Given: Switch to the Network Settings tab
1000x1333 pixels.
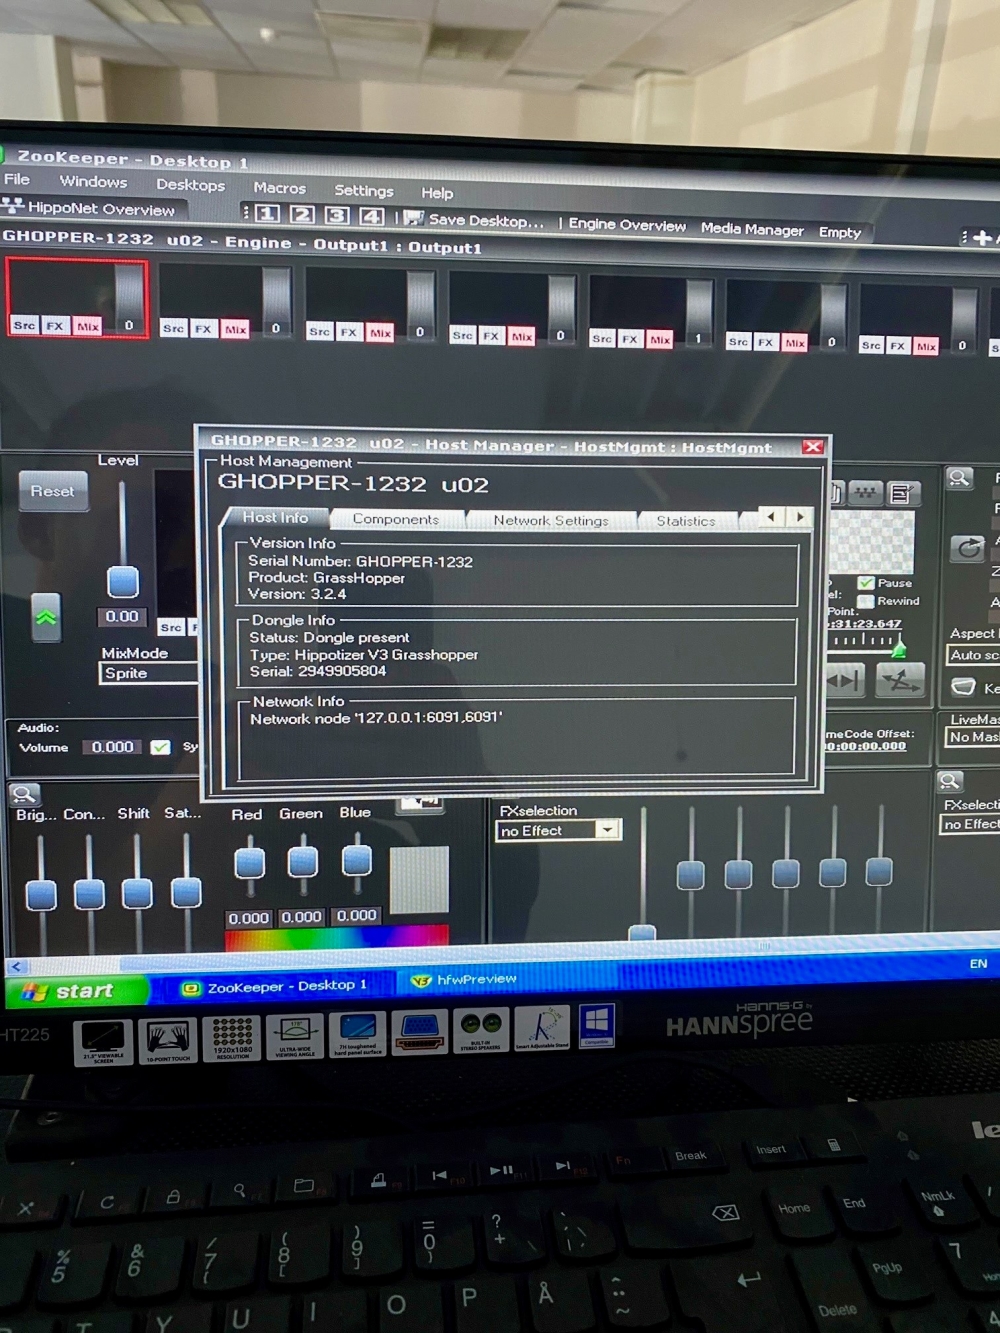Looking at the screenshot, I should click(550, 520).
